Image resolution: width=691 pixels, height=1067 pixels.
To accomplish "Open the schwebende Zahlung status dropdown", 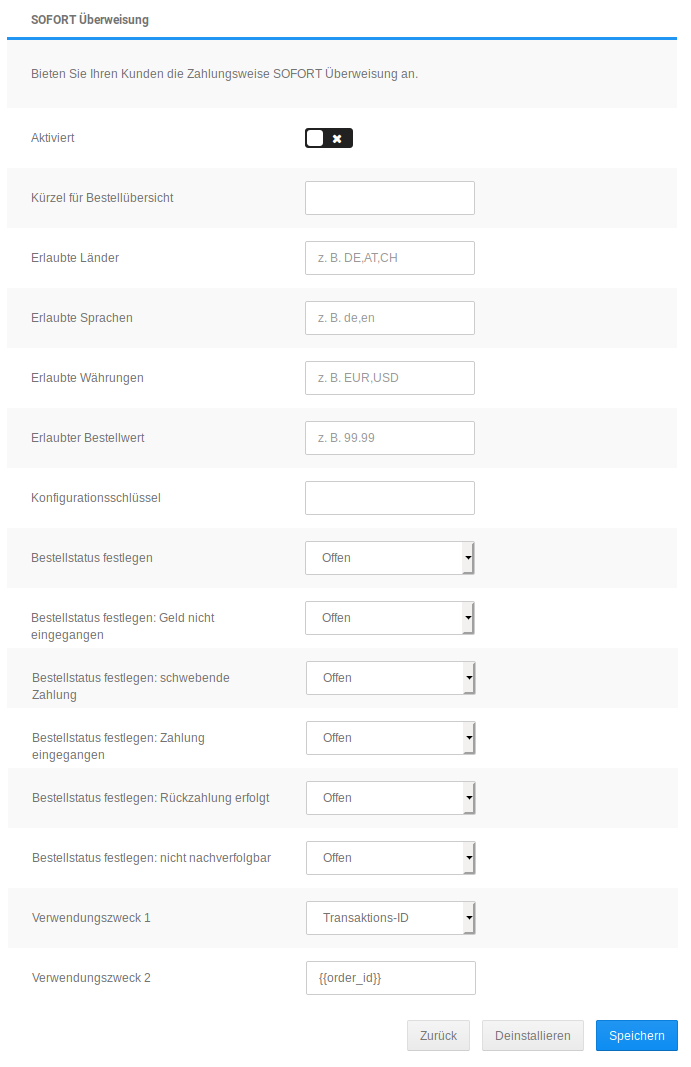I will pos(390,678).
